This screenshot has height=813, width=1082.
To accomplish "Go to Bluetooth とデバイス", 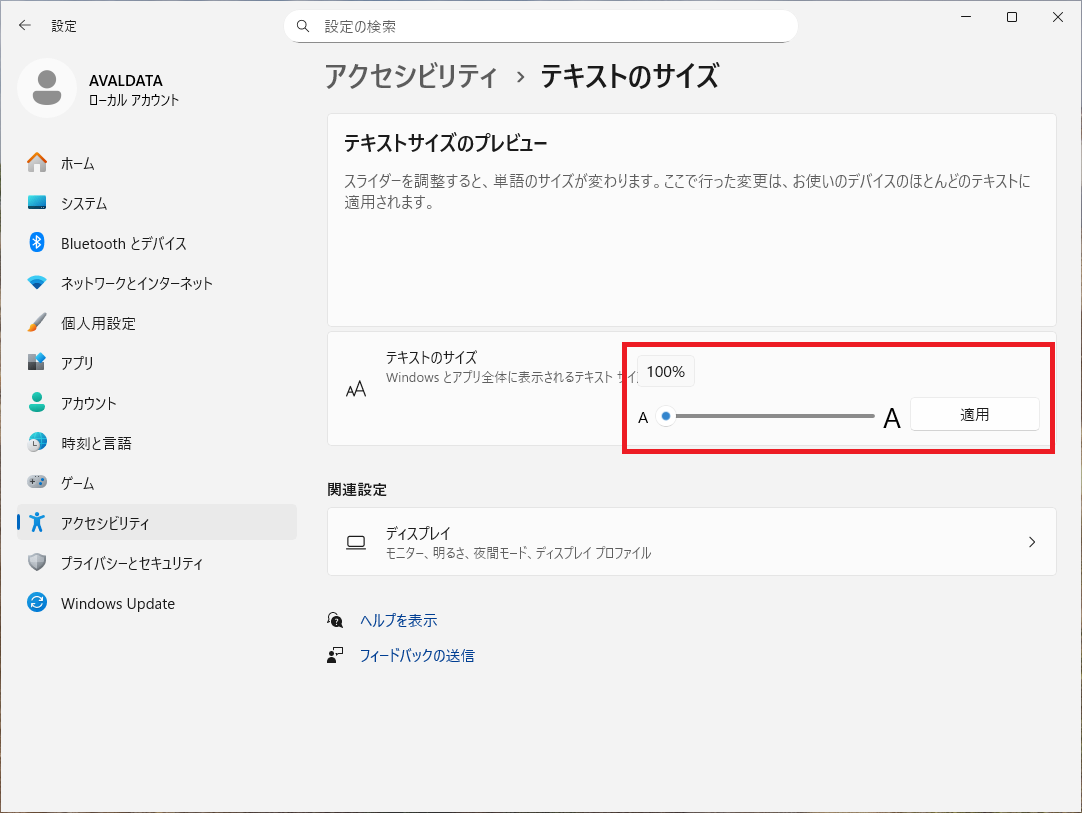I will [x=157, y=244].
